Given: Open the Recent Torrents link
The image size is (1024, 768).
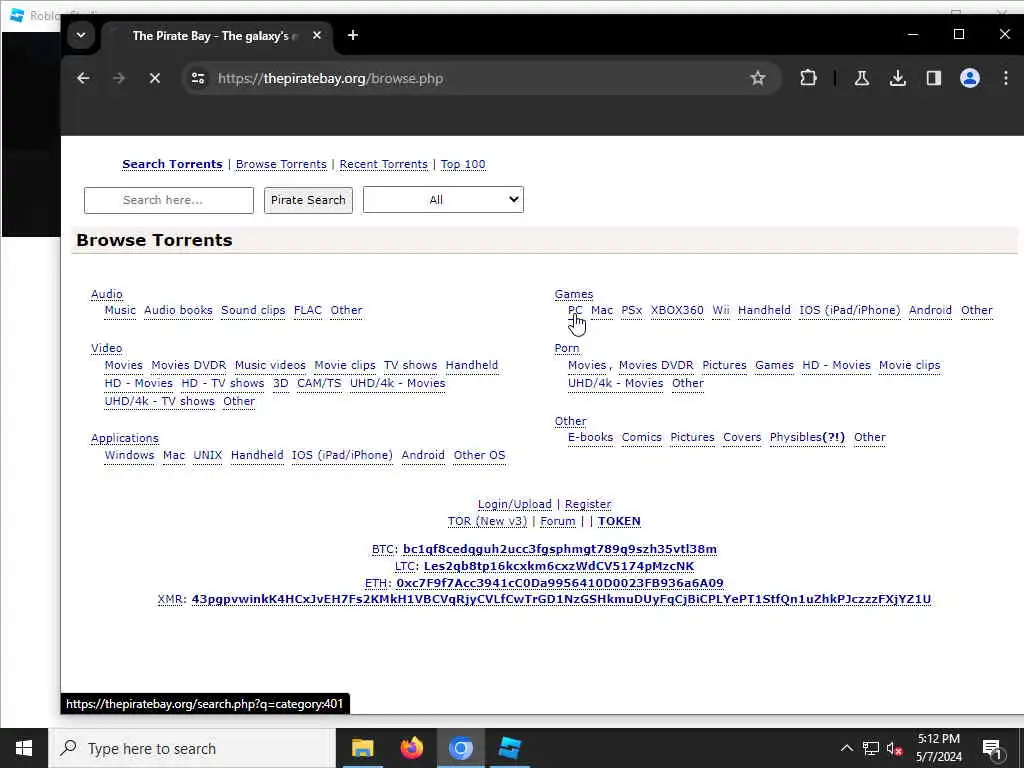Looking at the screenshot, I should coord(383,165).
